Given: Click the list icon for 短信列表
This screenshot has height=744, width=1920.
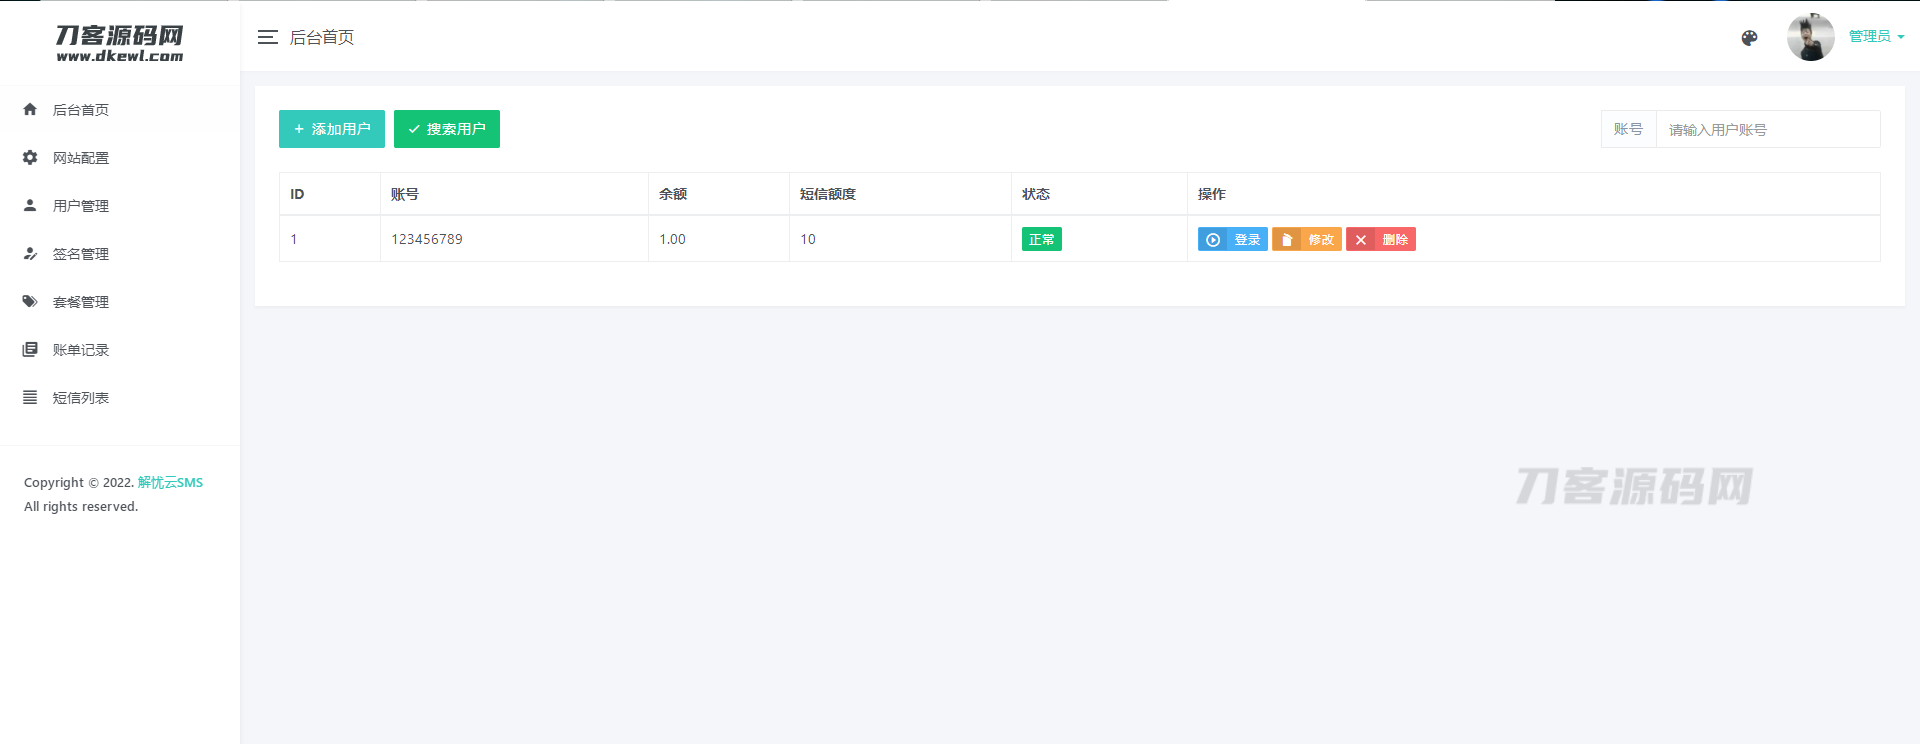Looking at the screenshot, I should [30, 397].
